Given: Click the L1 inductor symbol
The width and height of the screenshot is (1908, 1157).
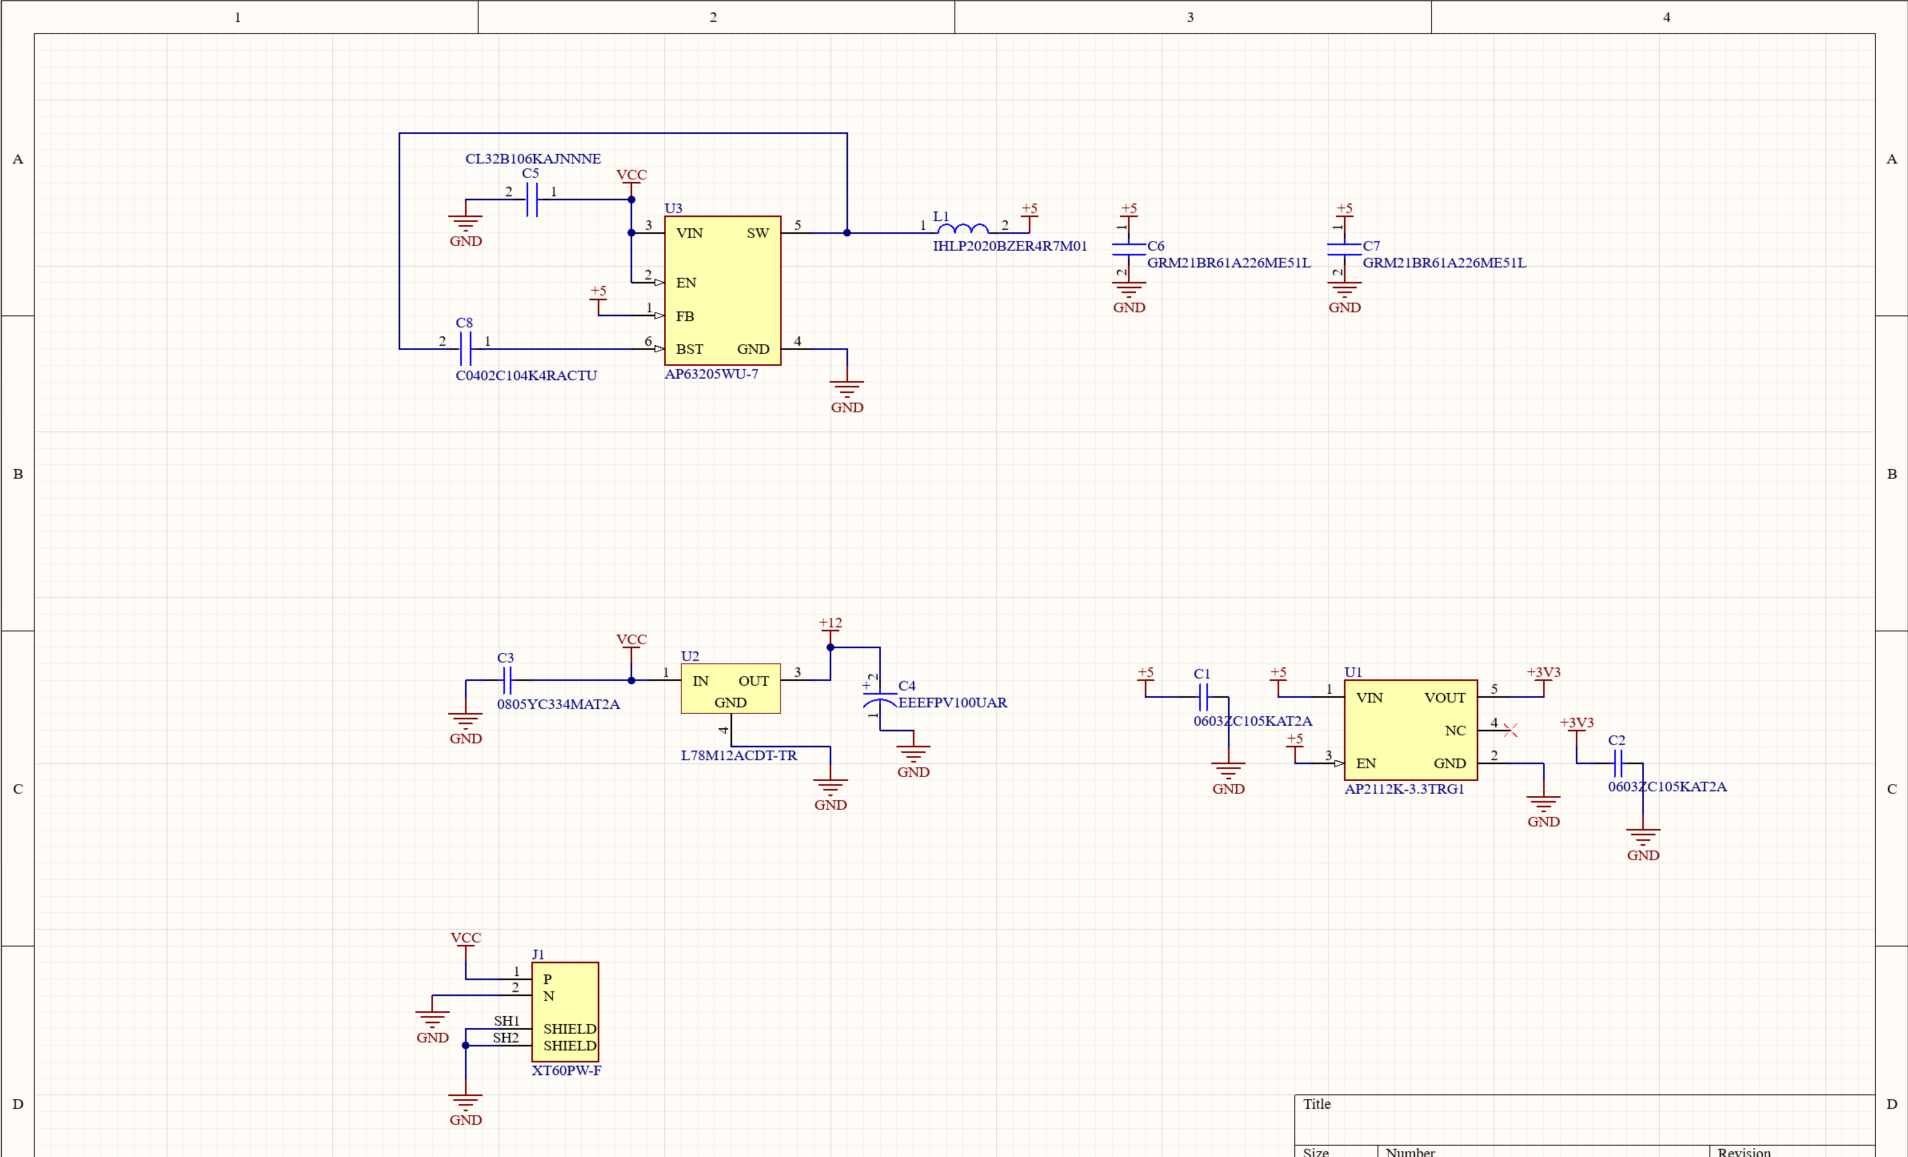Looking at the screenshot, I should pyautogui.click(x=963, y=229).
